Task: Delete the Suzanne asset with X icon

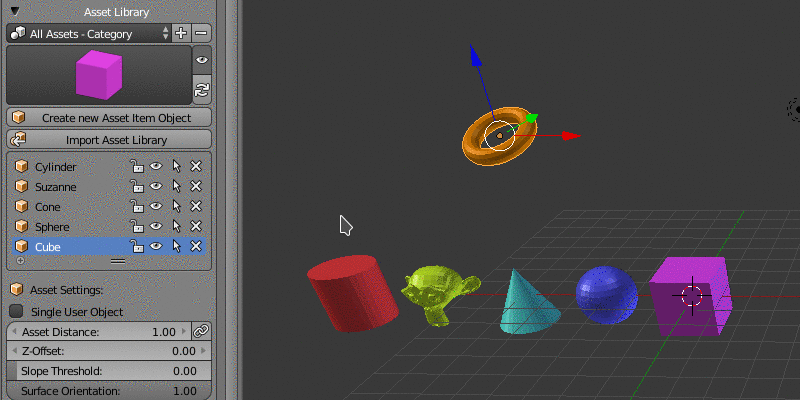Action: coord(196,186)
